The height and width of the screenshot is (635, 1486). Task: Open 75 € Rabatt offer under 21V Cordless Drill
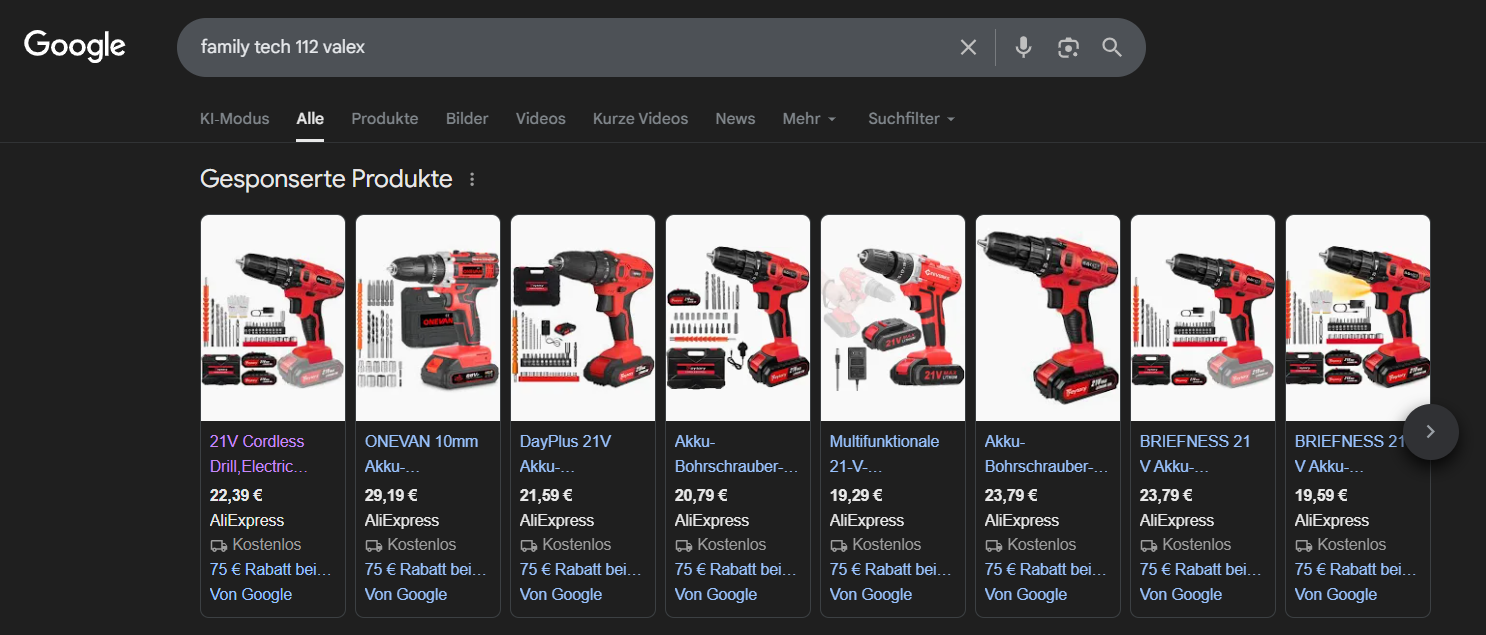[x=270, y=569]
